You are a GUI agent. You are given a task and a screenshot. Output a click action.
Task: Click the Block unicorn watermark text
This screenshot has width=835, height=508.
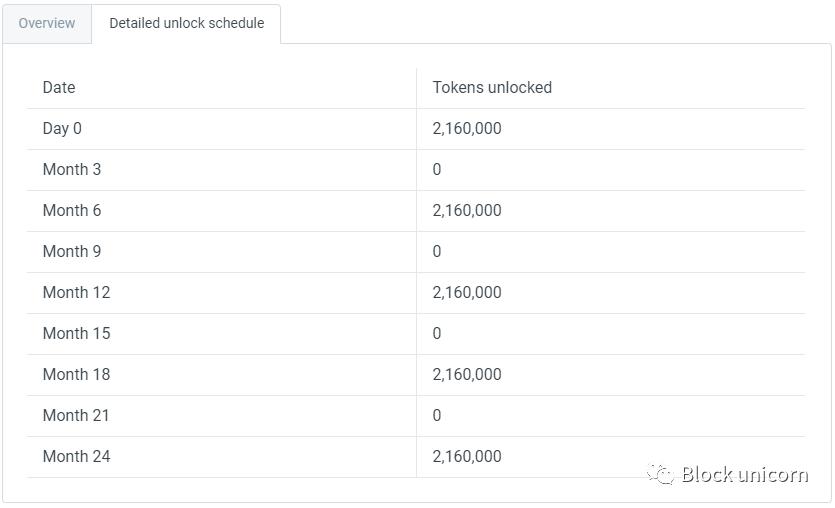744,474
